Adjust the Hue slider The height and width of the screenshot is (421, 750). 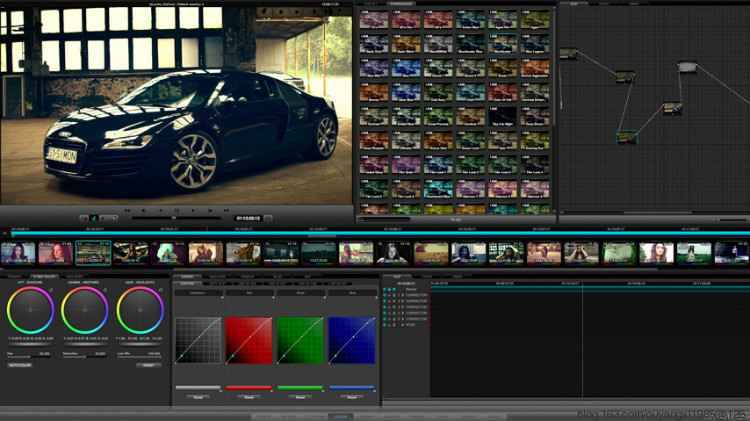point(29,357)
